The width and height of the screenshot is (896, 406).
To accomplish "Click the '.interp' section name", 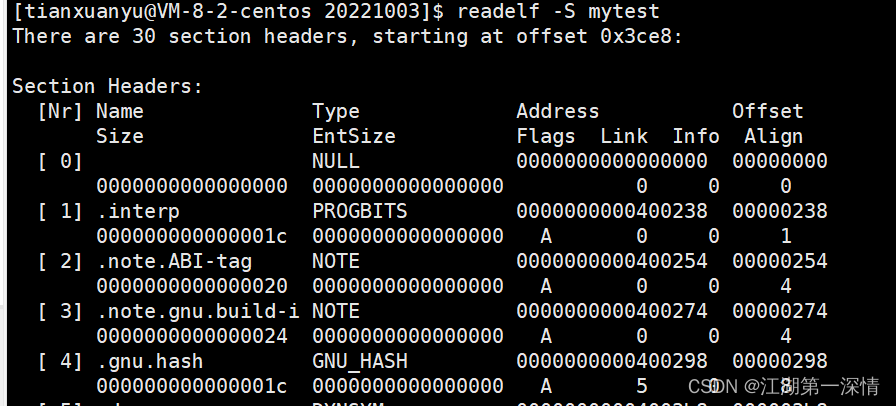I will tap(138, 212).
